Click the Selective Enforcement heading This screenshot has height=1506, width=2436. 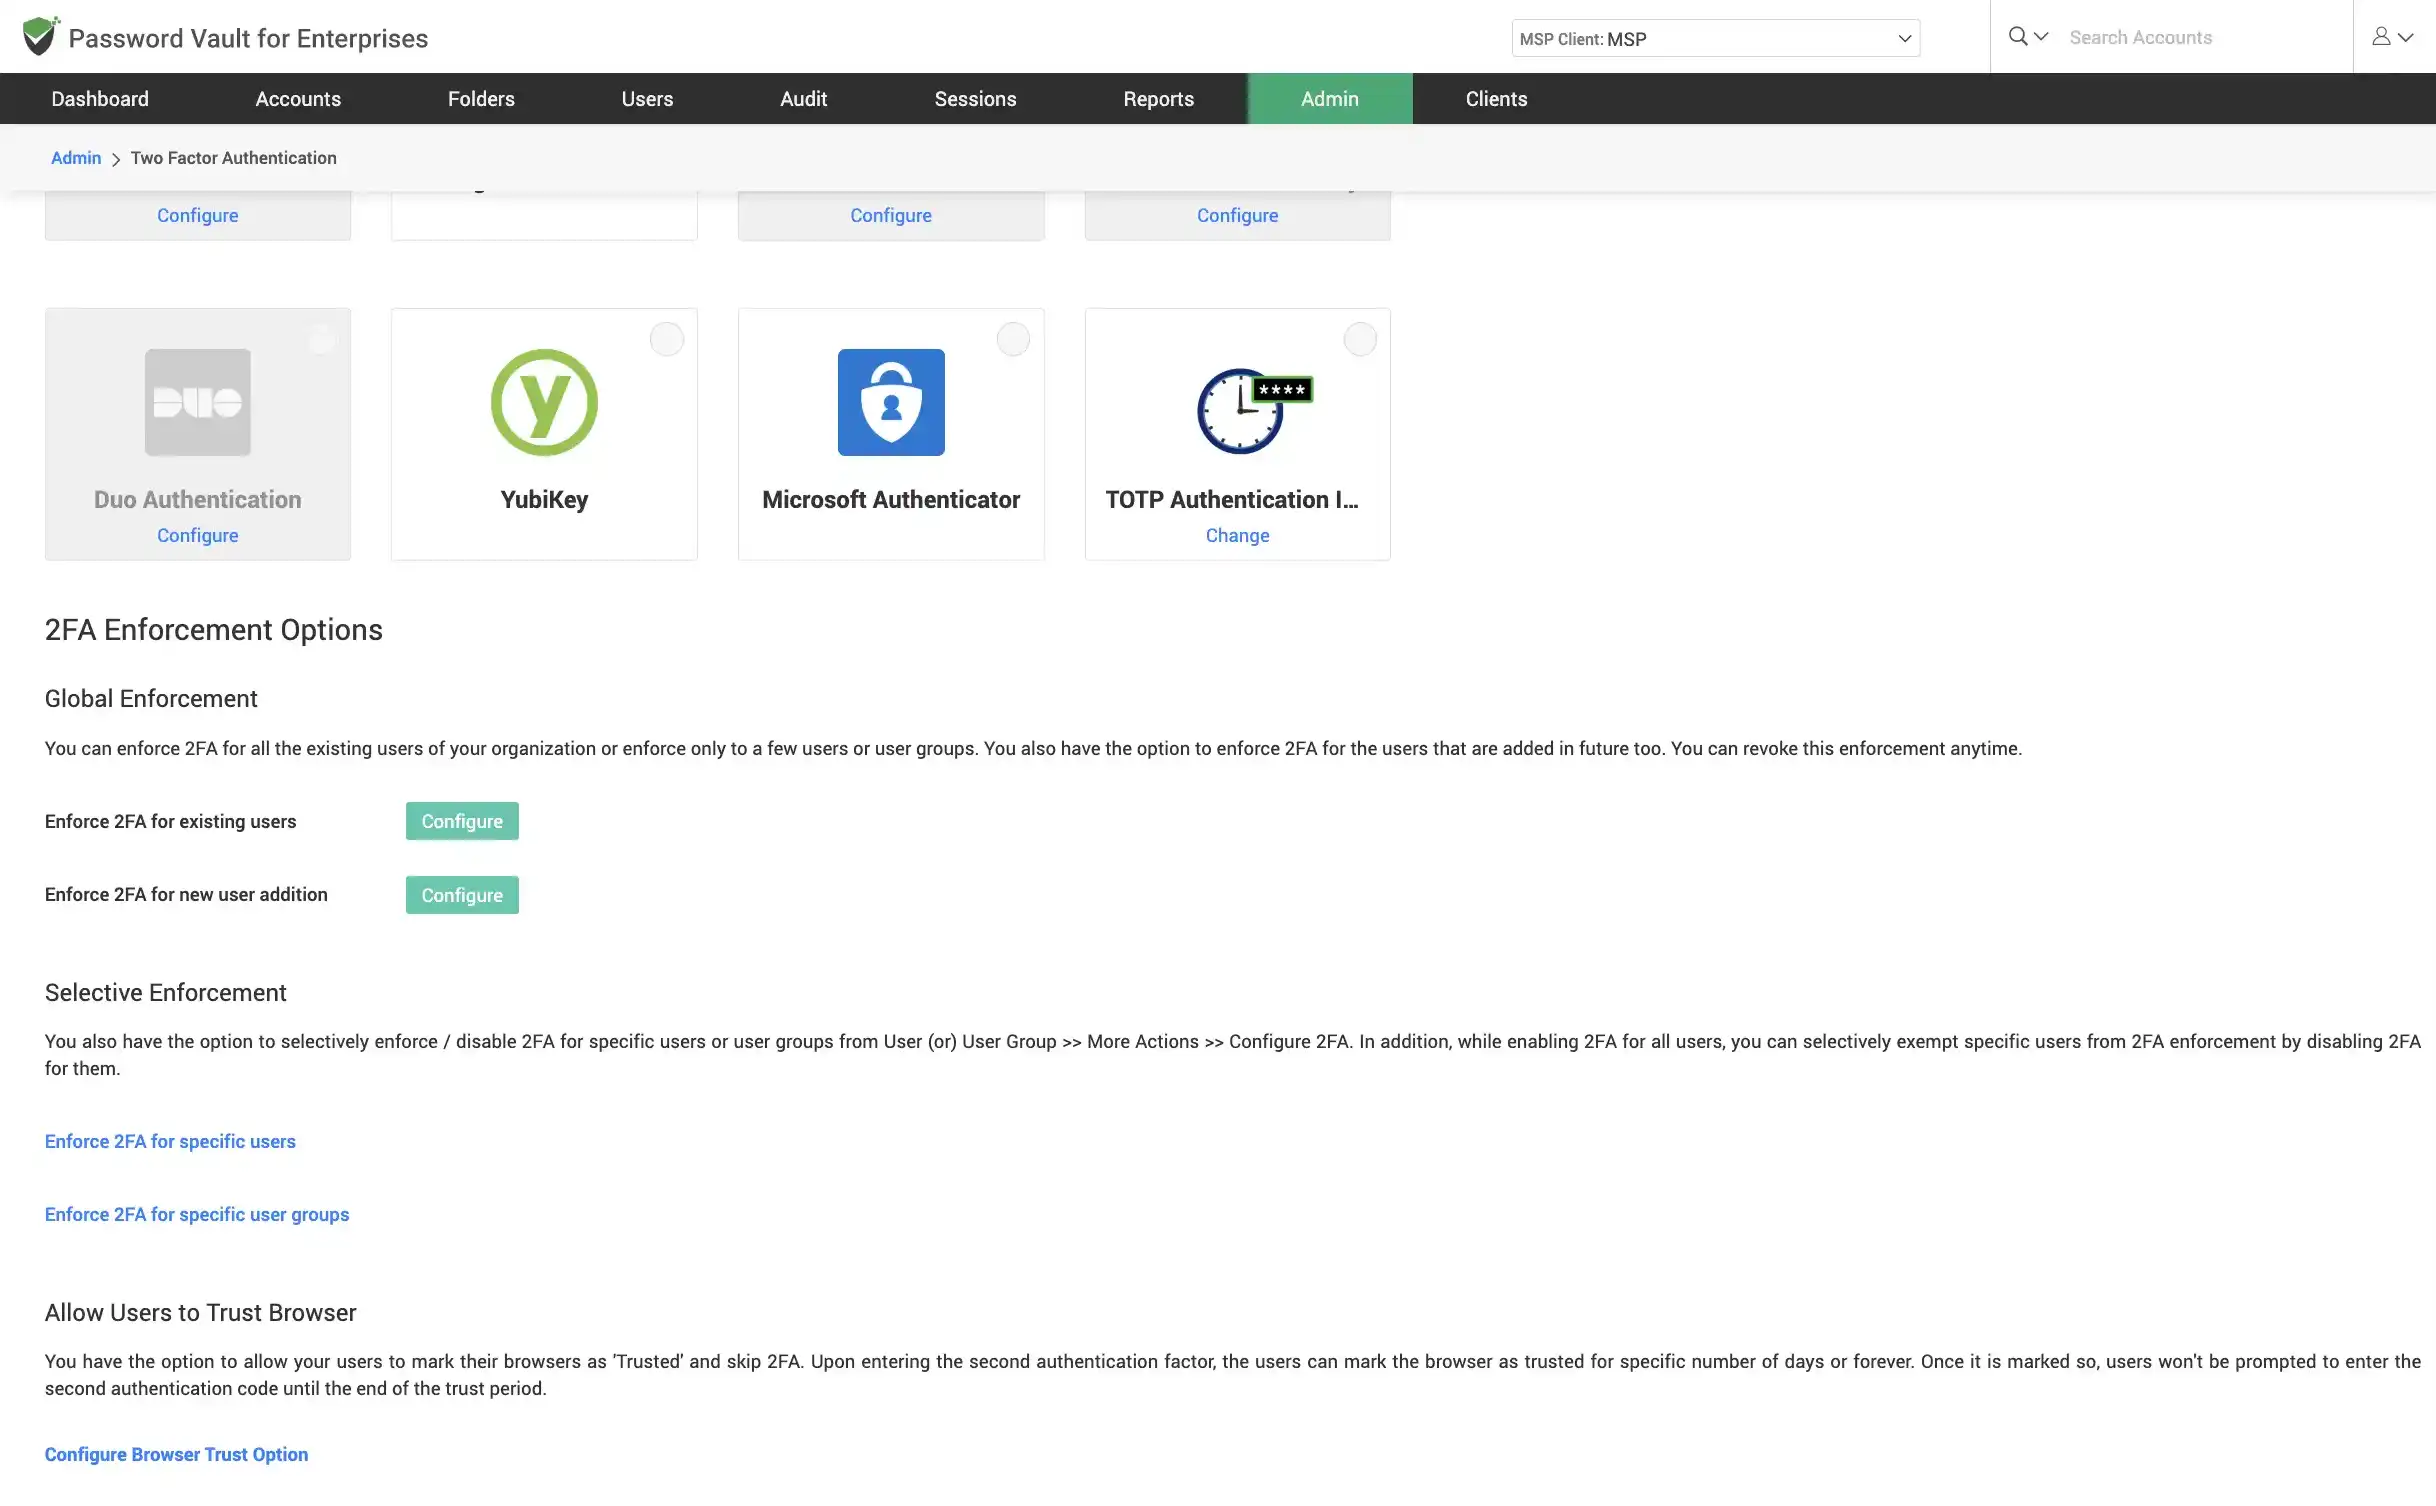(166, 993)
